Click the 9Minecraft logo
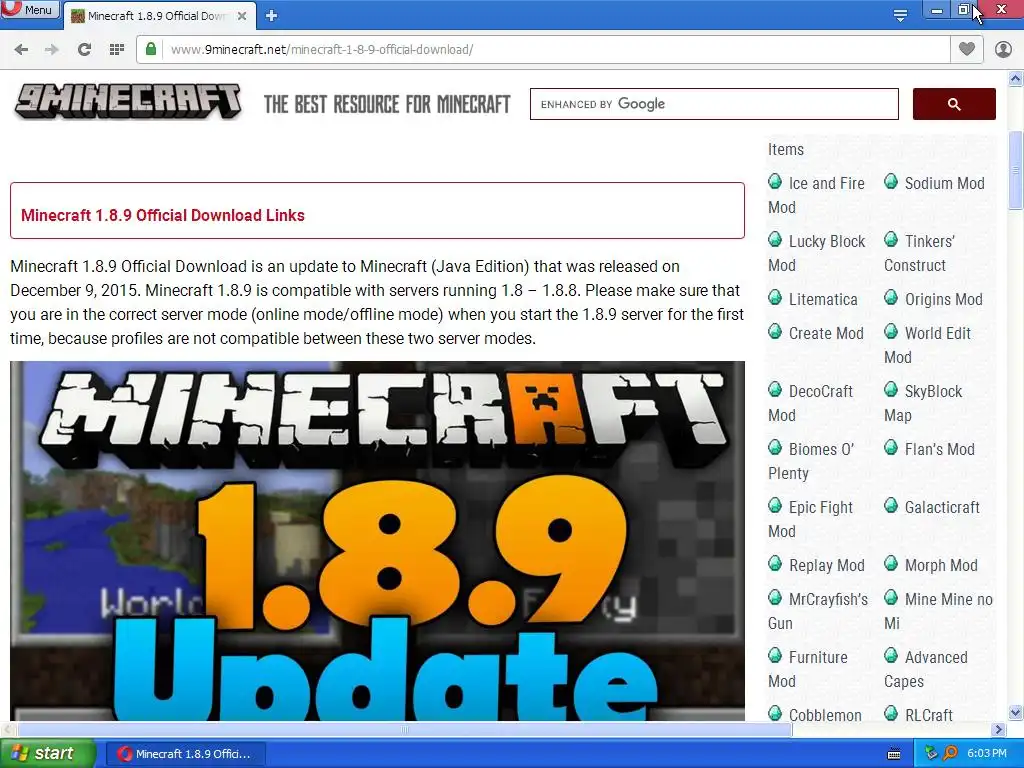 tap(128, 103)
